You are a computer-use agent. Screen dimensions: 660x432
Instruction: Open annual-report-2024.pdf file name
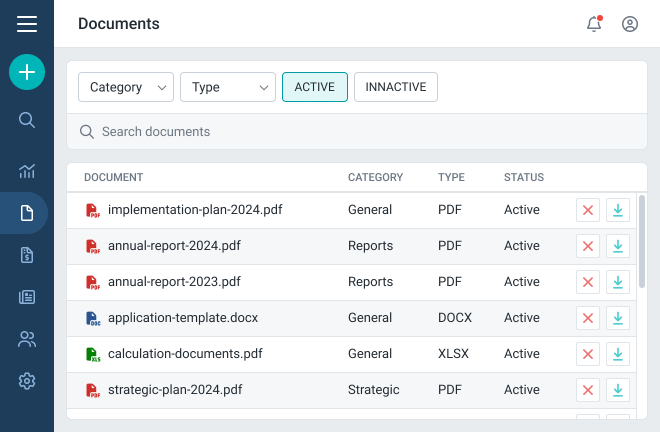[174, 245]
